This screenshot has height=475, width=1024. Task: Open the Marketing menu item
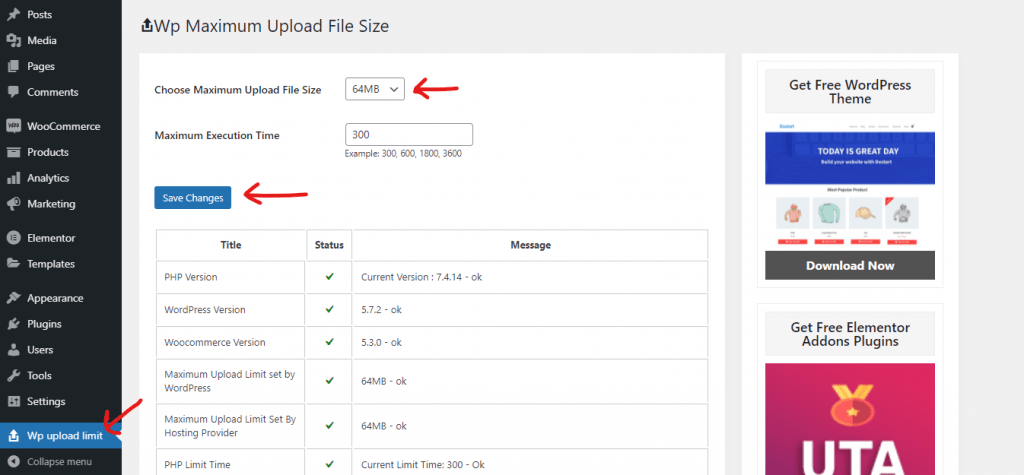click(x=61, y=204)
